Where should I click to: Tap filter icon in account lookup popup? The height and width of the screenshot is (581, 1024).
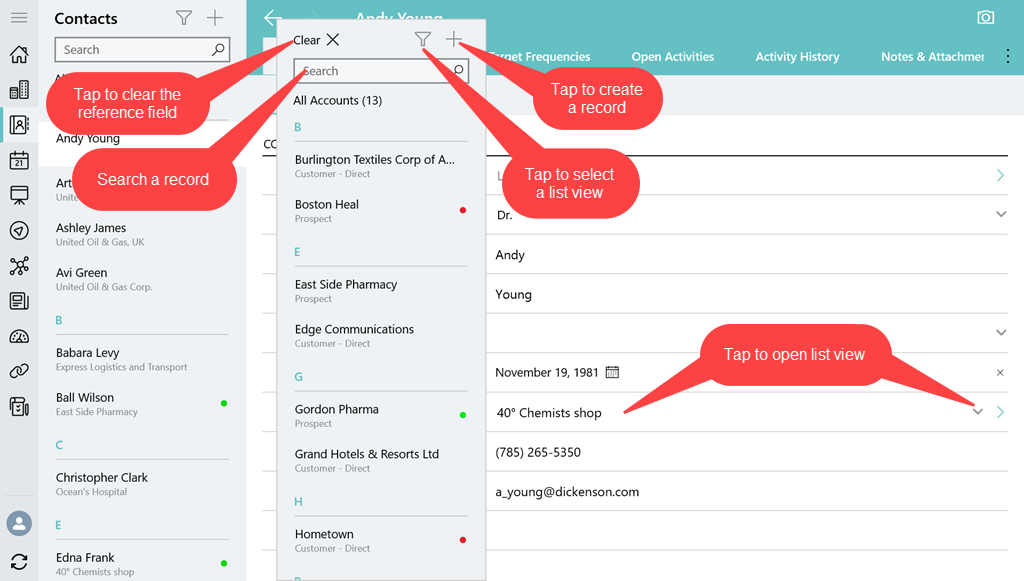pos(423,40)
